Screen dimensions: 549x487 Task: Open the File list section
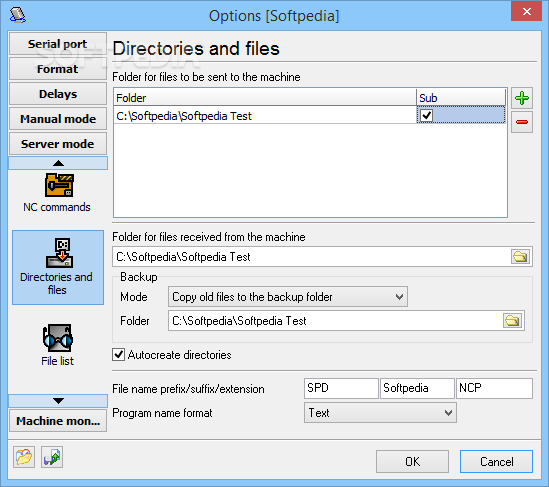58,345
